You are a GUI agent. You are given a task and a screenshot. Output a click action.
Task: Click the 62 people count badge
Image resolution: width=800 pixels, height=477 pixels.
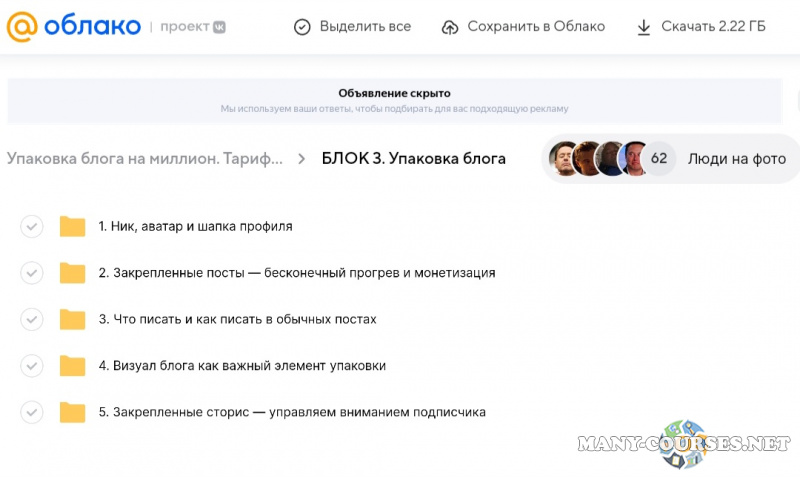click(659, 159)
